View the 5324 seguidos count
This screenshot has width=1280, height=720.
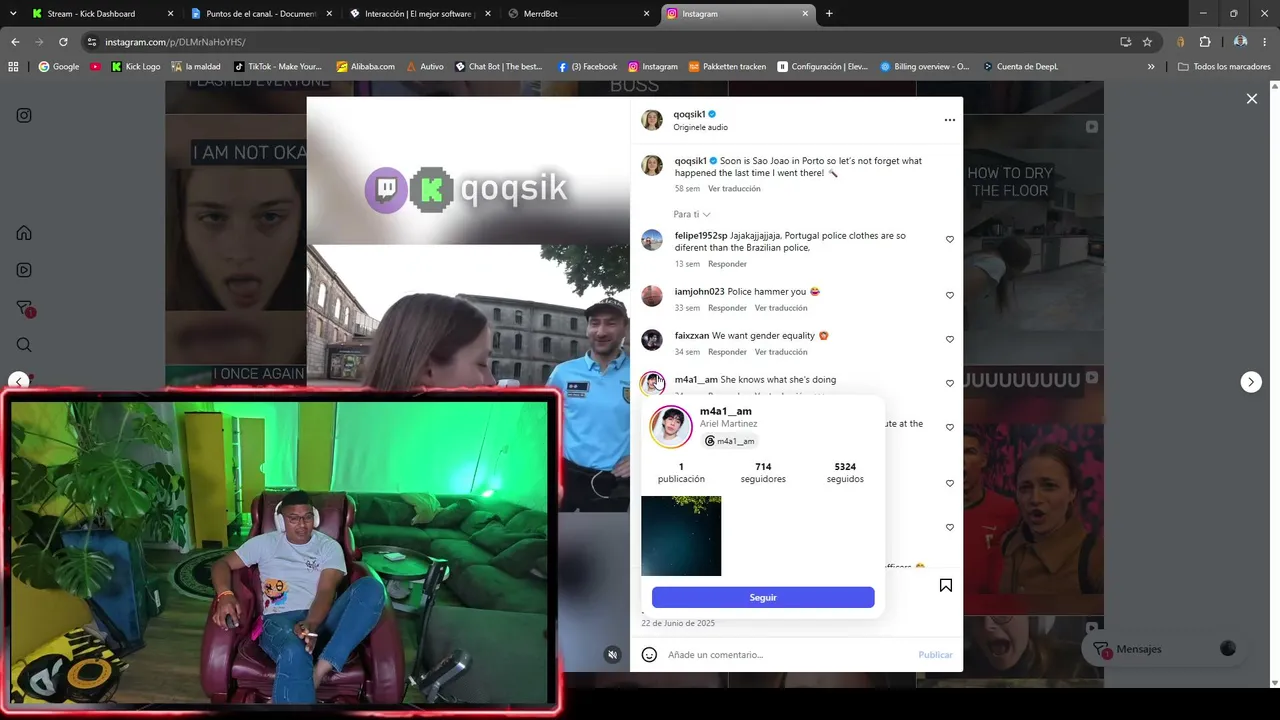845,473
